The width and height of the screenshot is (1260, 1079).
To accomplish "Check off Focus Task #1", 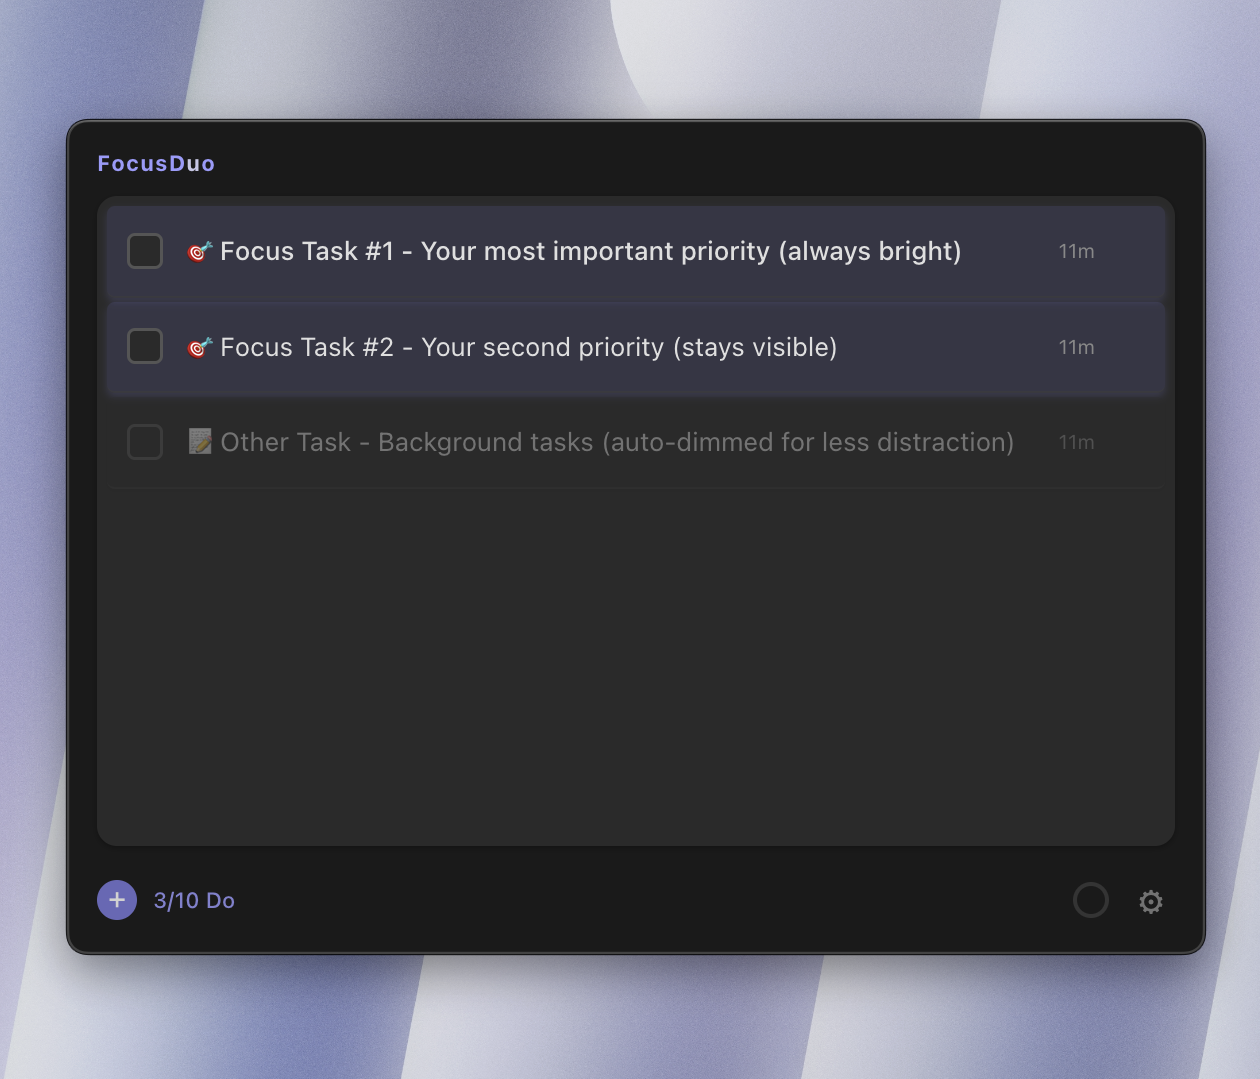I will tap(145, 251).
